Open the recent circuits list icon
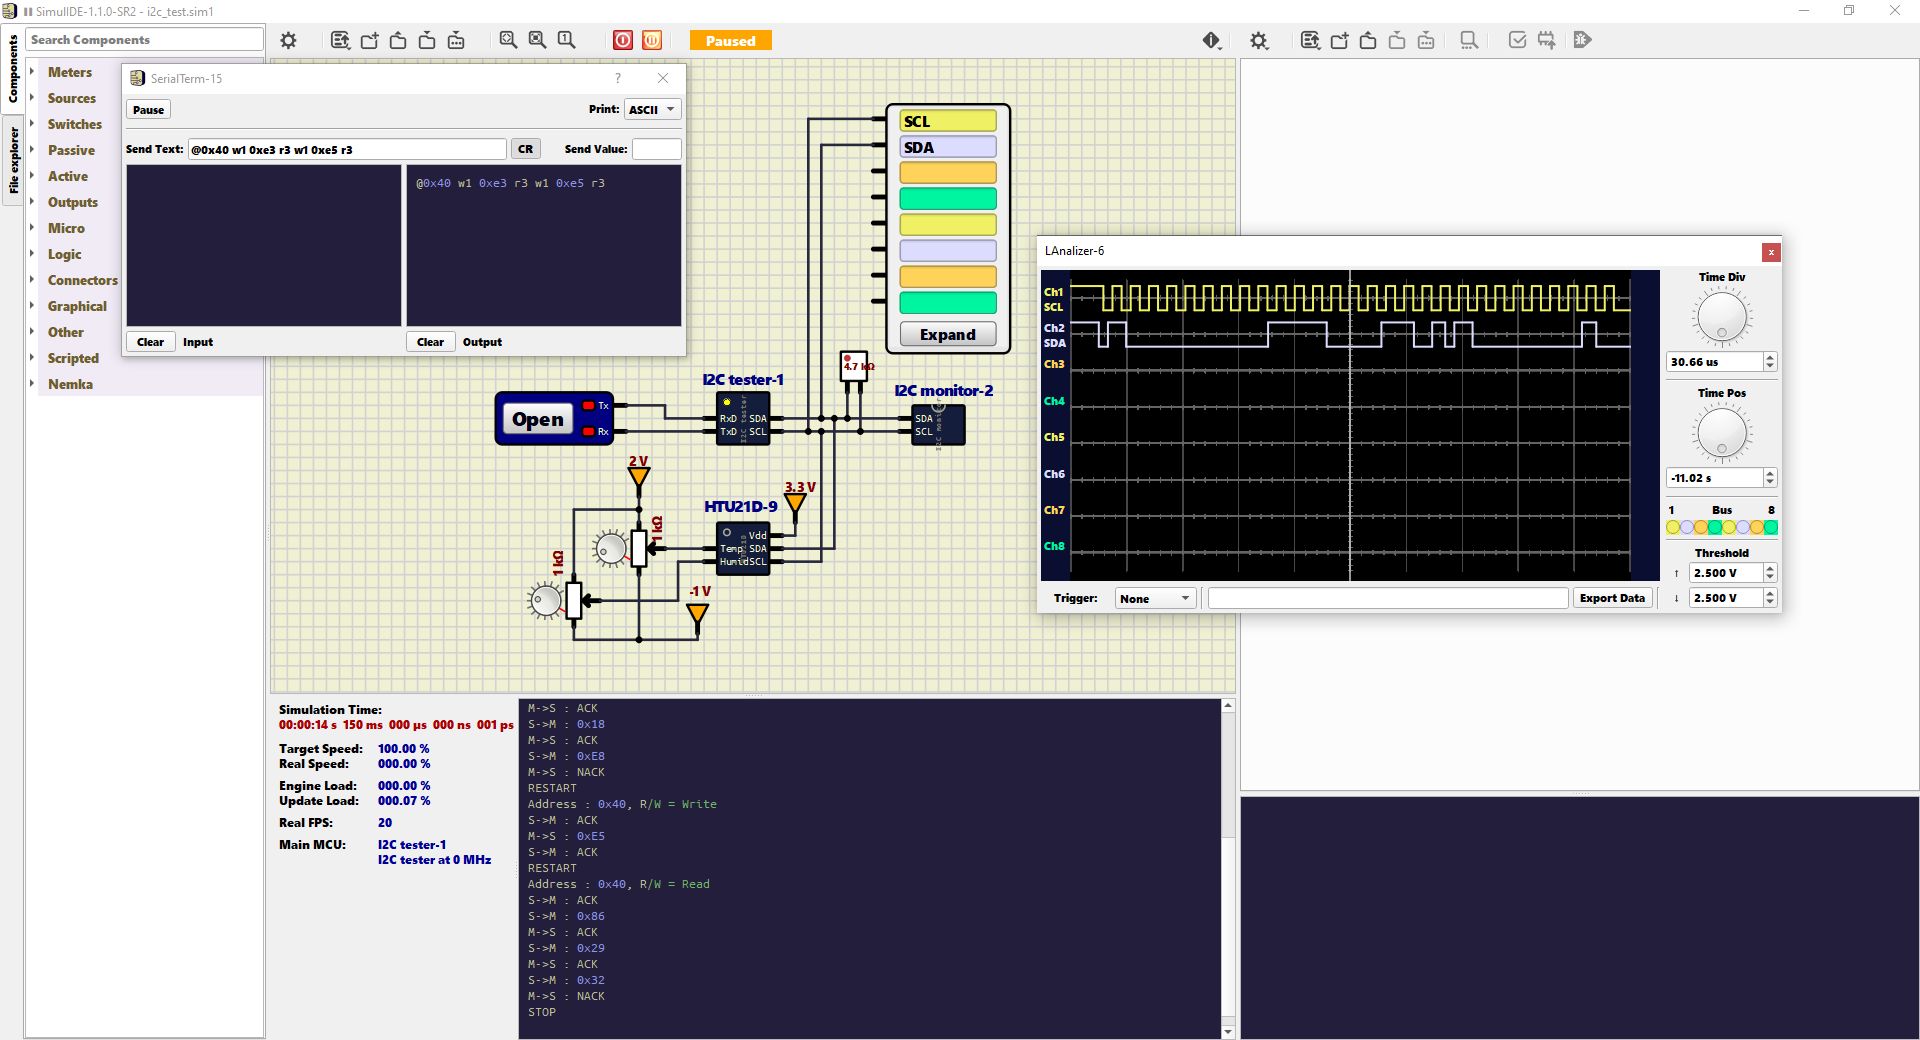1920x1040 pixels. tap(340, 40)
